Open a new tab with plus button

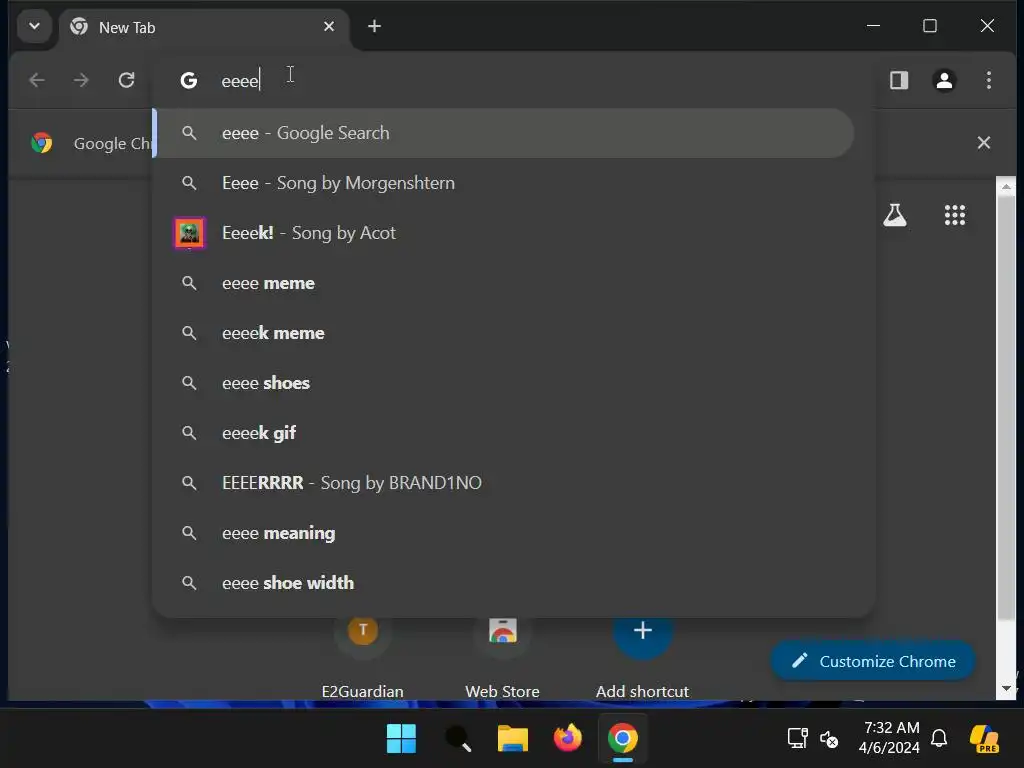(374, 26)
